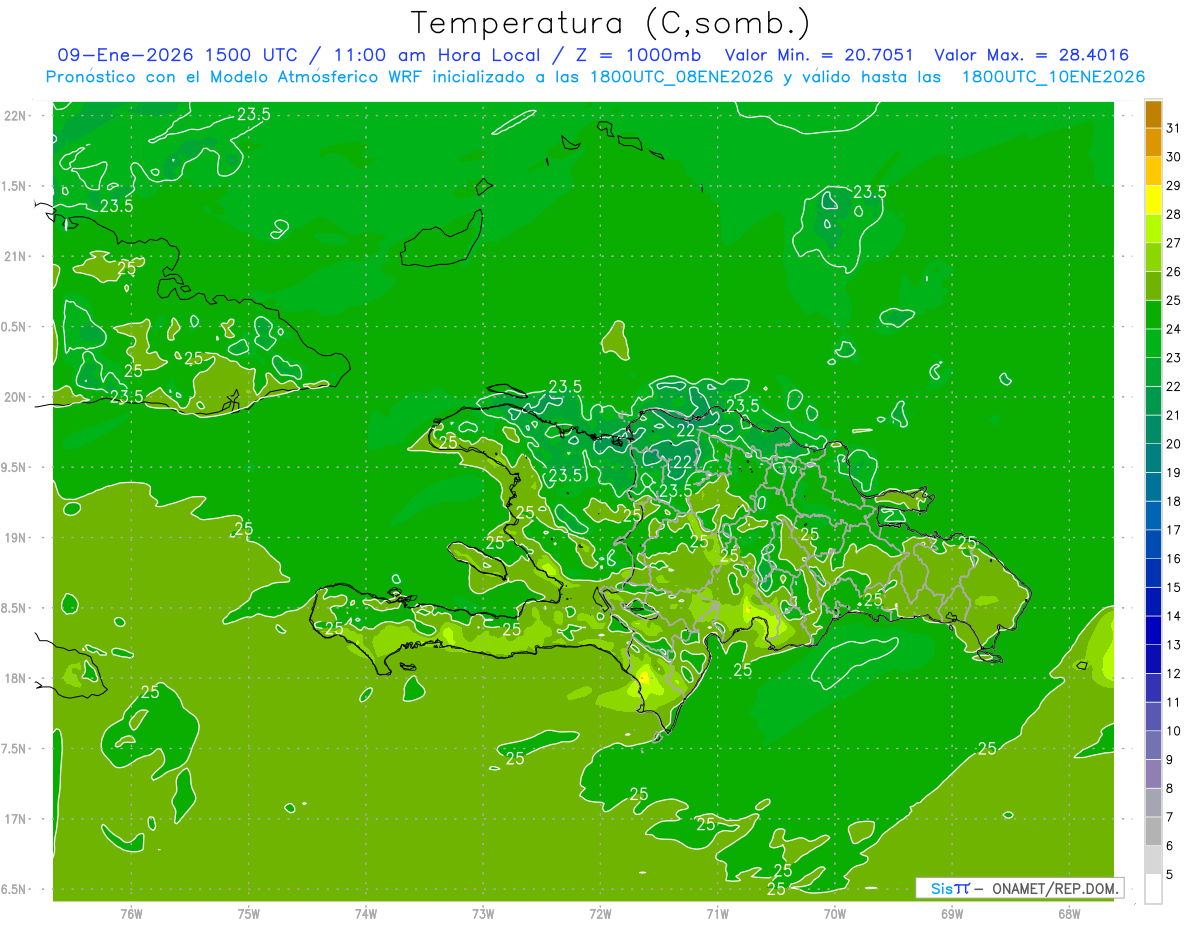Click the 19N latitude axis label
Viewport: 1200px width, 927px height.
pyautogui.click(x=15, y=538)
